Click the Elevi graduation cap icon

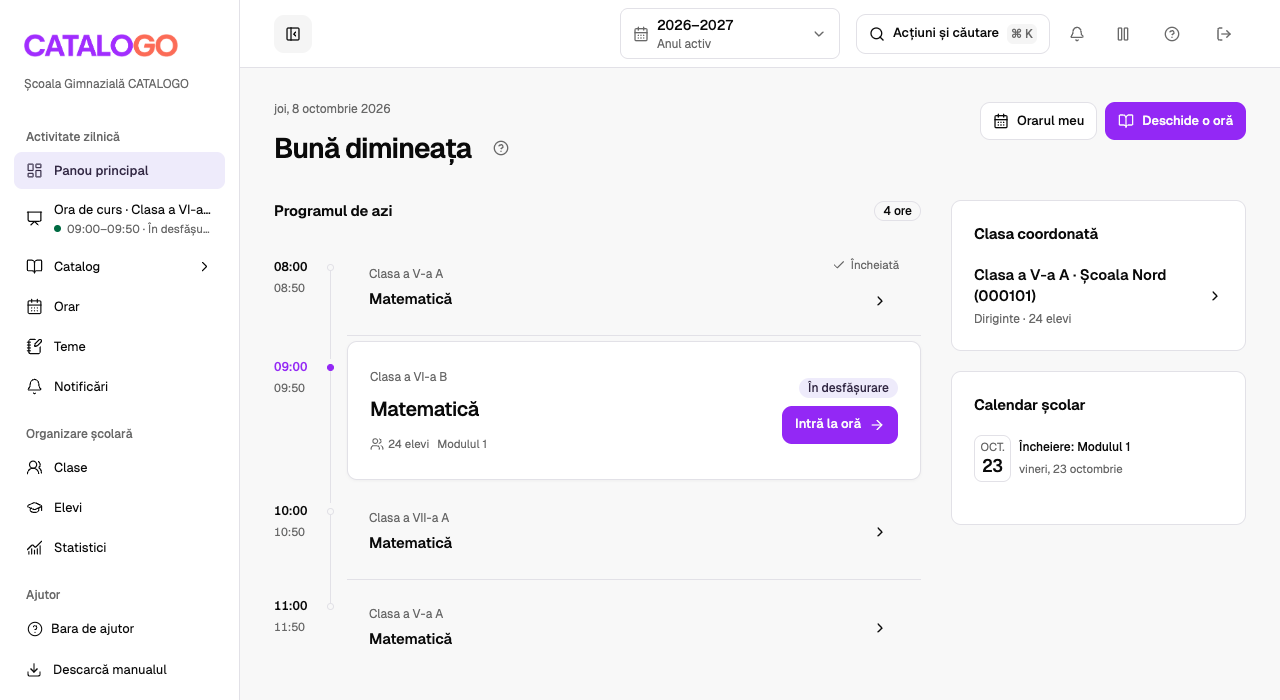point(35,508)
